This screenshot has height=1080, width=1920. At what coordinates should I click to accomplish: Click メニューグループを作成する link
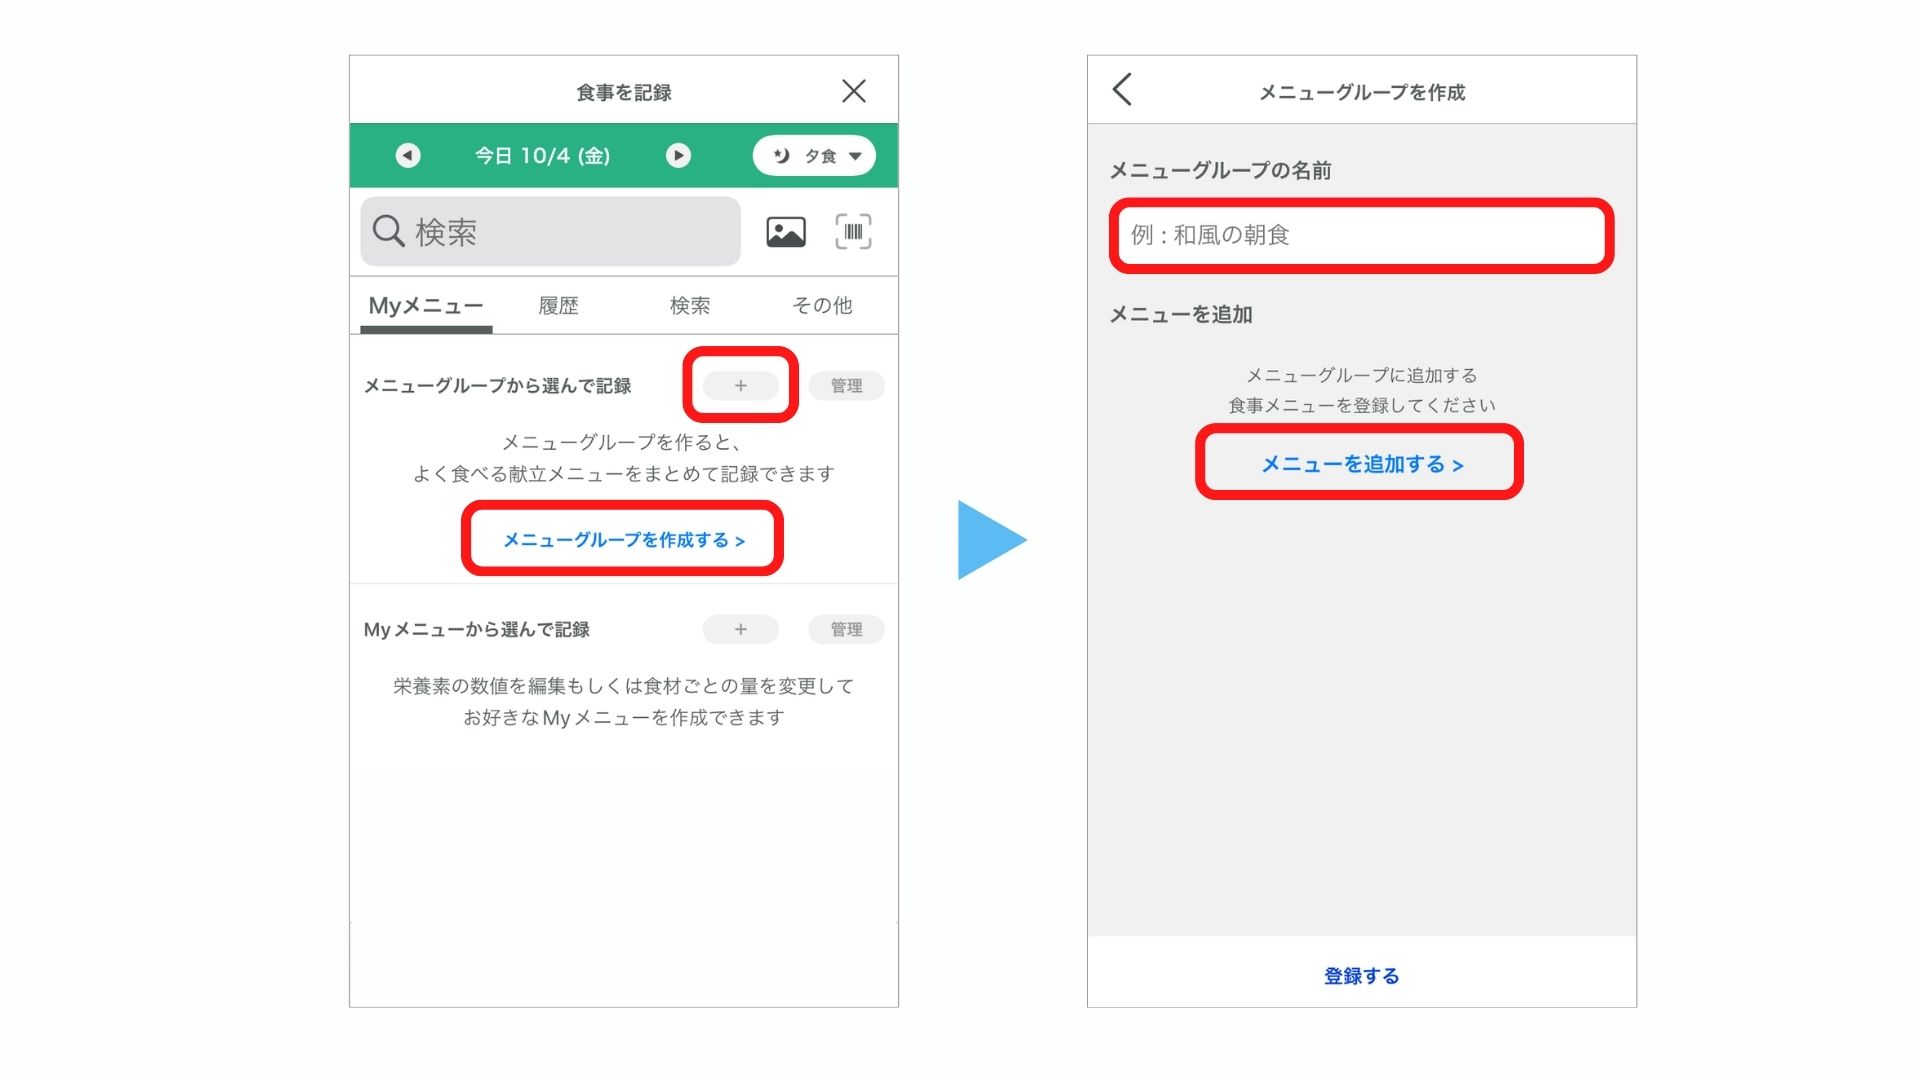point(623,540)
